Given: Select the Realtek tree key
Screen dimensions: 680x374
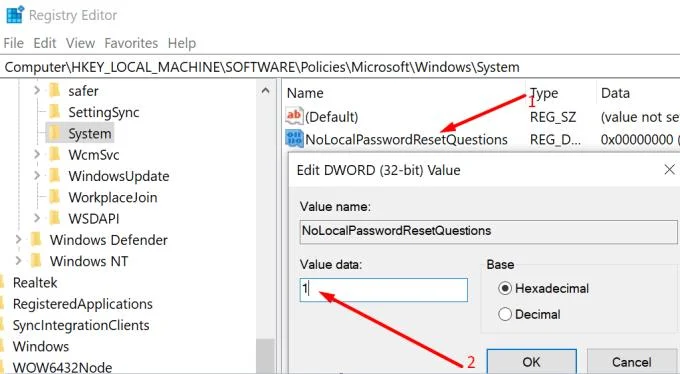Looking at the screenshot, I should 35,282.
